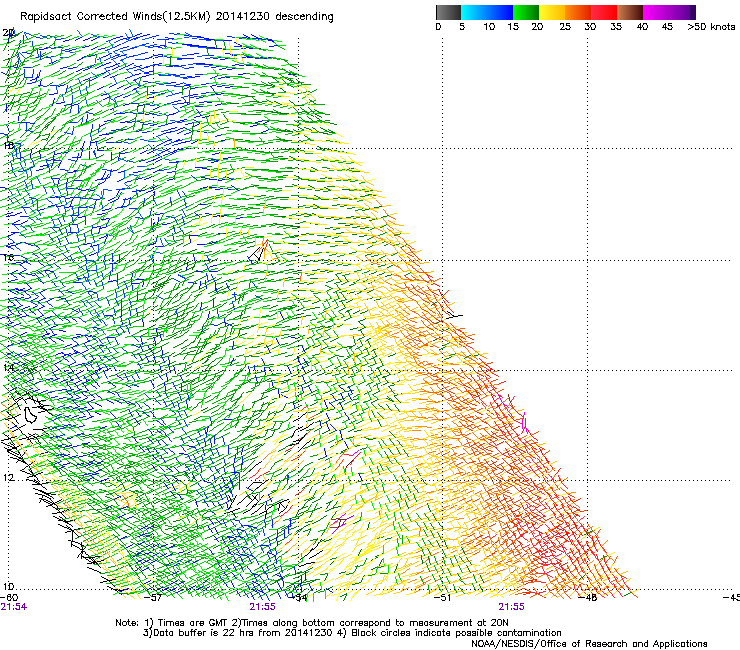The width and height of the screenshot is (740, 650).
Task: Select the green 15-20 knots legend swatch
Action: [x=526, y=12]
